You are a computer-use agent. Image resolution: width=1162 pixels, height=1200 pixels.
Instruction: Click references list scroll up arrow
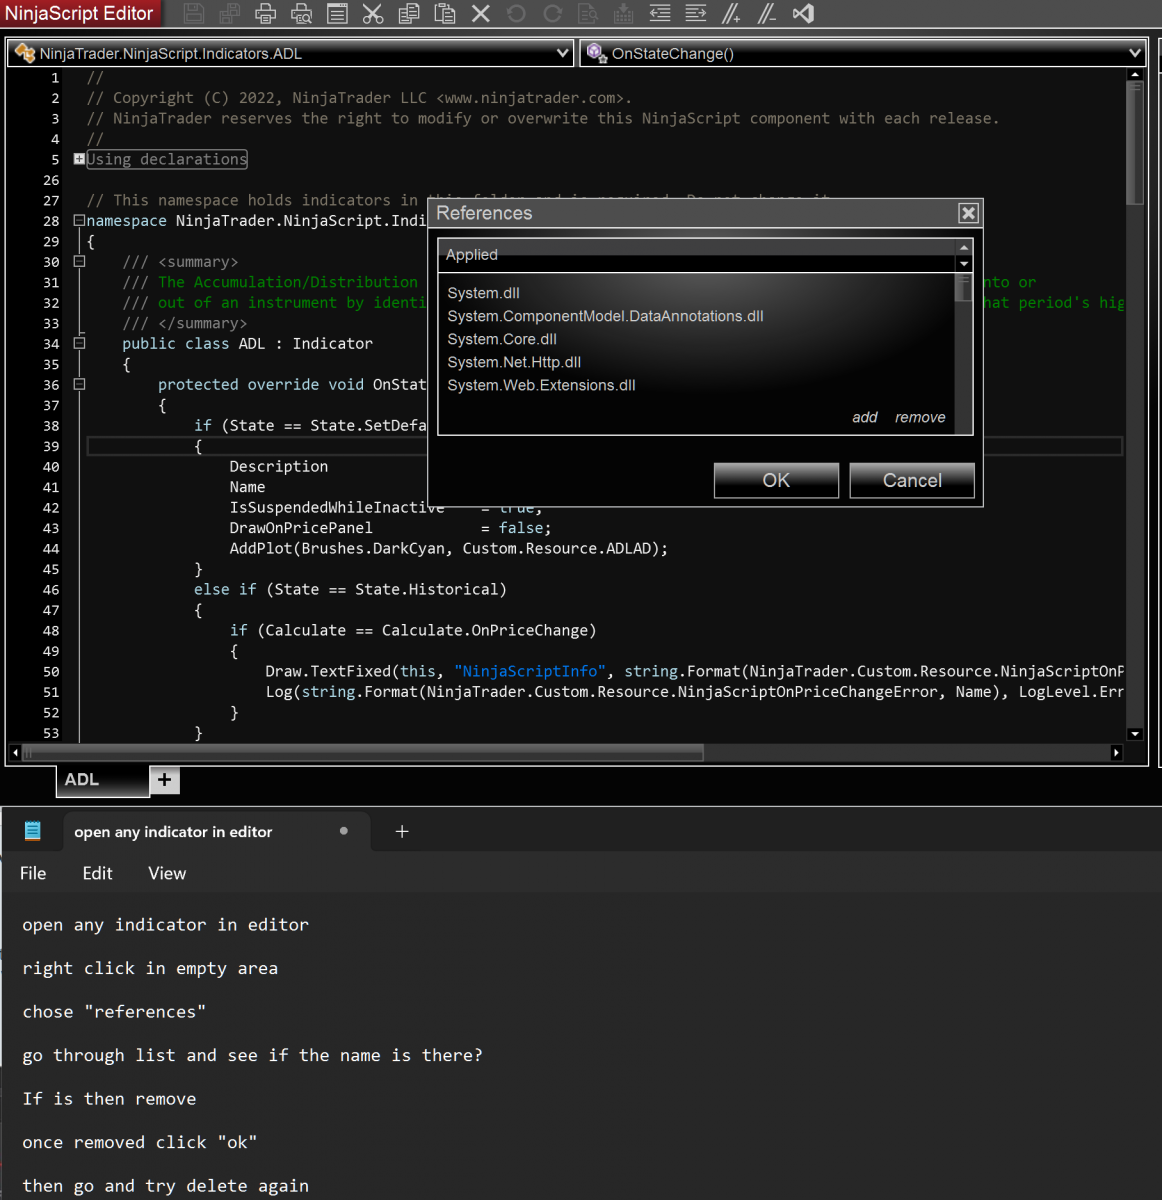click(x=964, y=247)
